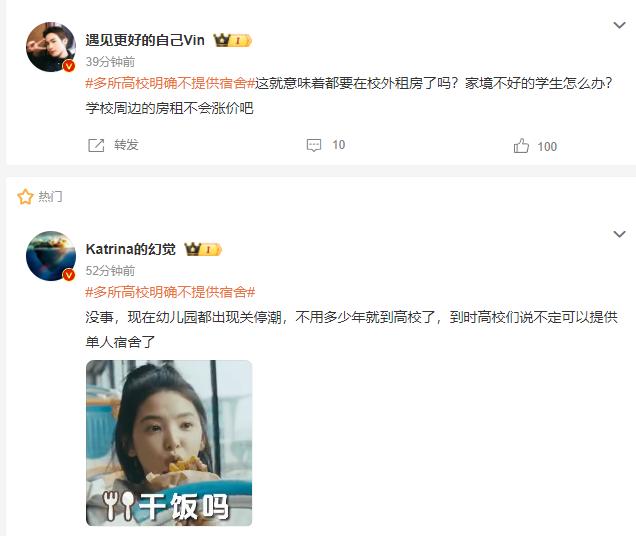Click the like count 100
This screenshot has width=636, height=536.
(x=547, y=146)
